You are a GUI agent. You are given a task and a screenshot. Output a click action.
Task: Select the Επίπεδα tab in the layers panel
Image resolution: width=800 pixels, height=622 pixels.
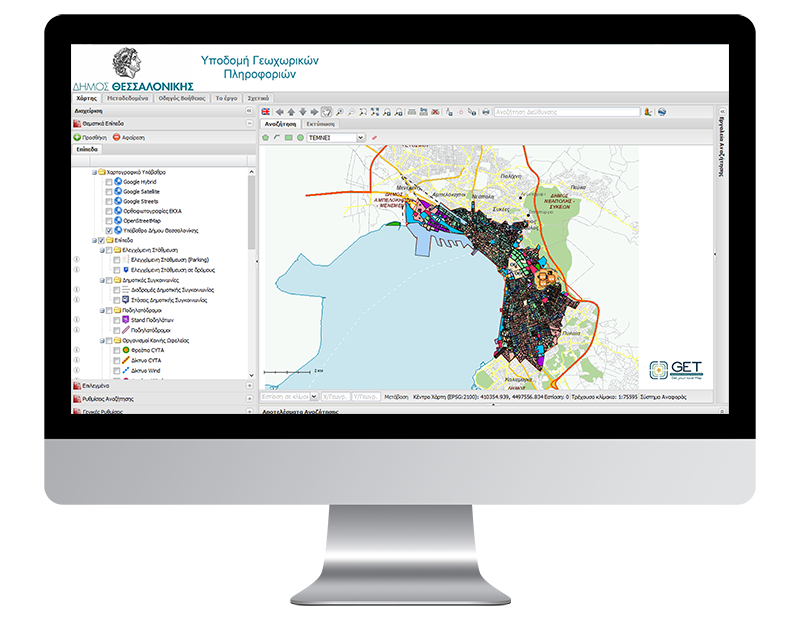click(87, 150)
